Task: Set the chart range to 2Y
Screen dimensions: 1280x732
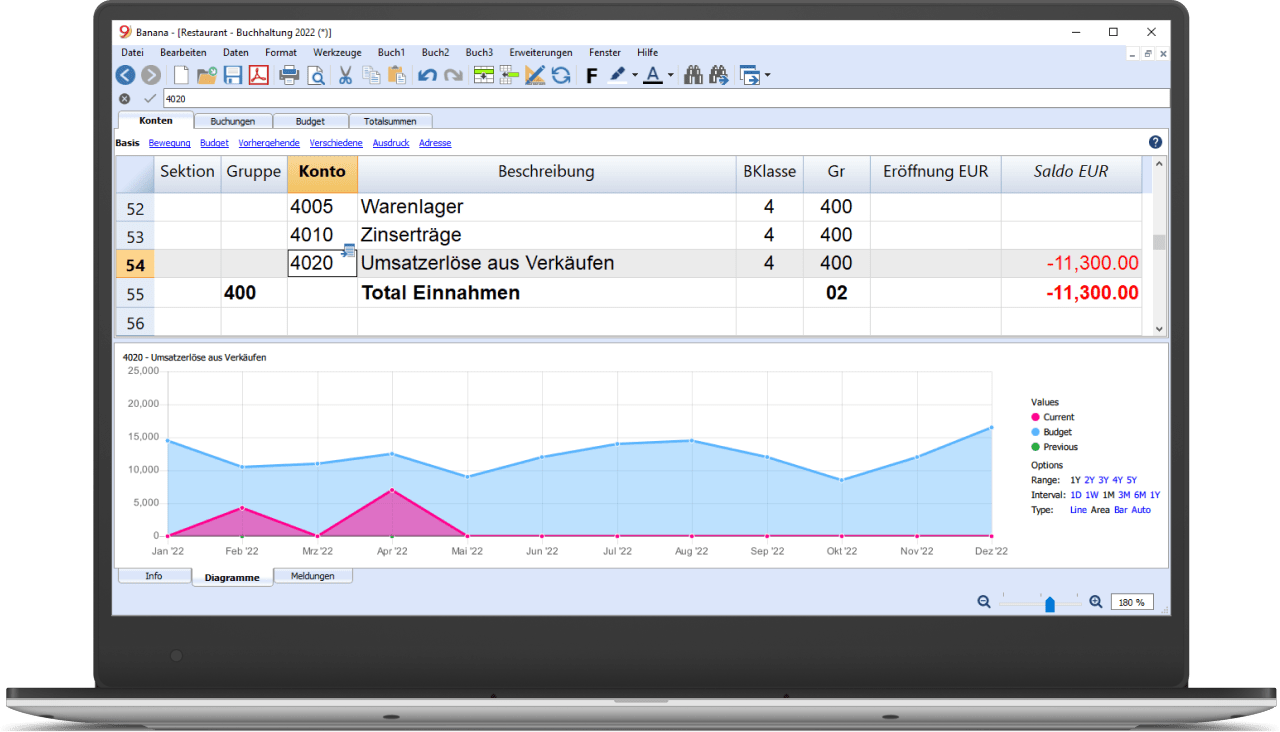Action: click(1089, 480)
